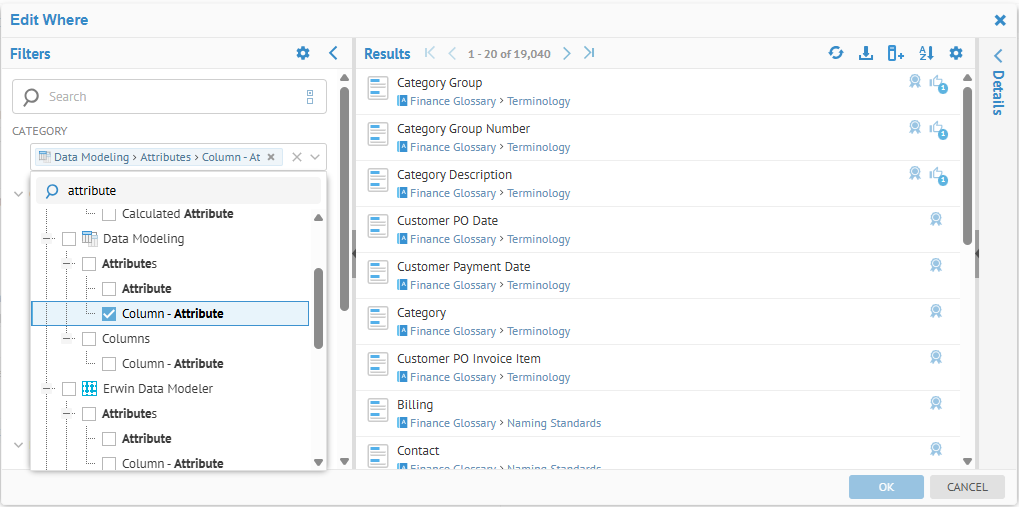Collapse the Filters panel

[334, 53]
